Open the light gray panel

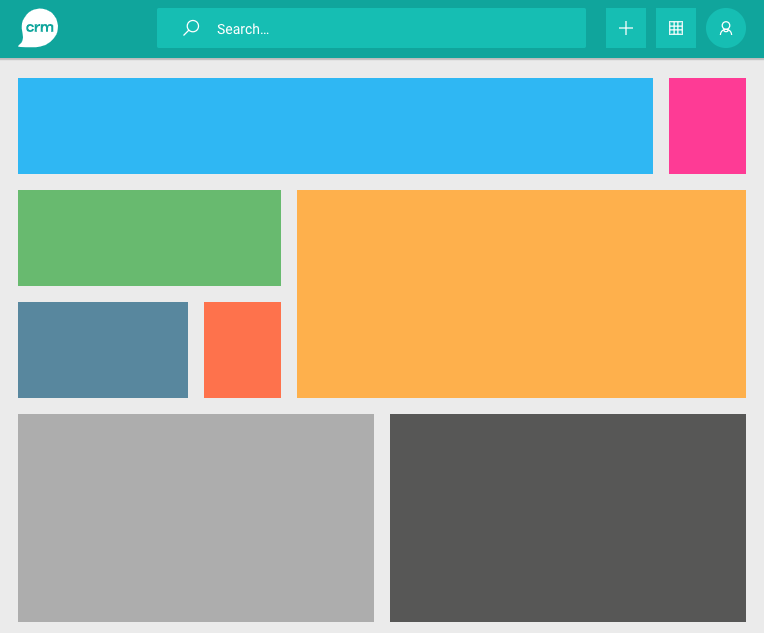point(196,518)
